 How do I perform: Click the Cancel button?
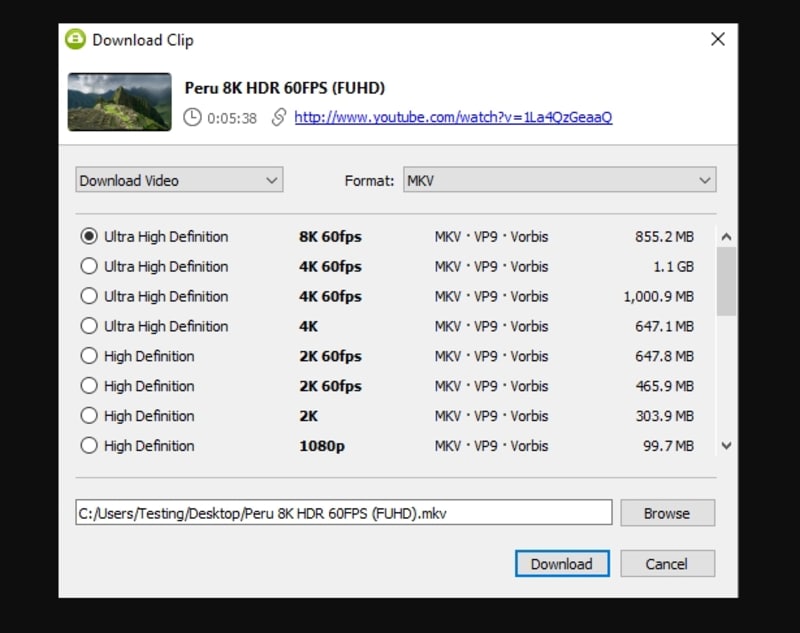click(x=667, y=564)
